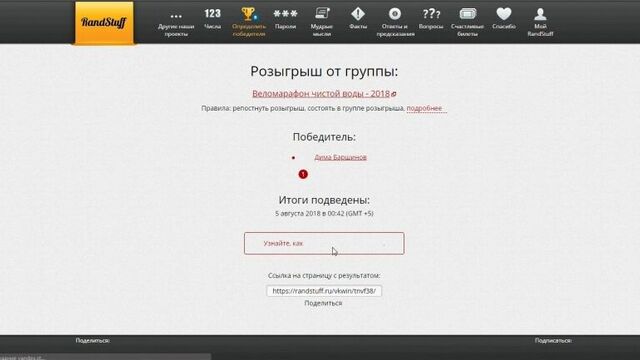The height and width of the screenshot is (360, 640).
Task: Click the Победитель heading
Action: pyautogui.click(x=324, y=137)
